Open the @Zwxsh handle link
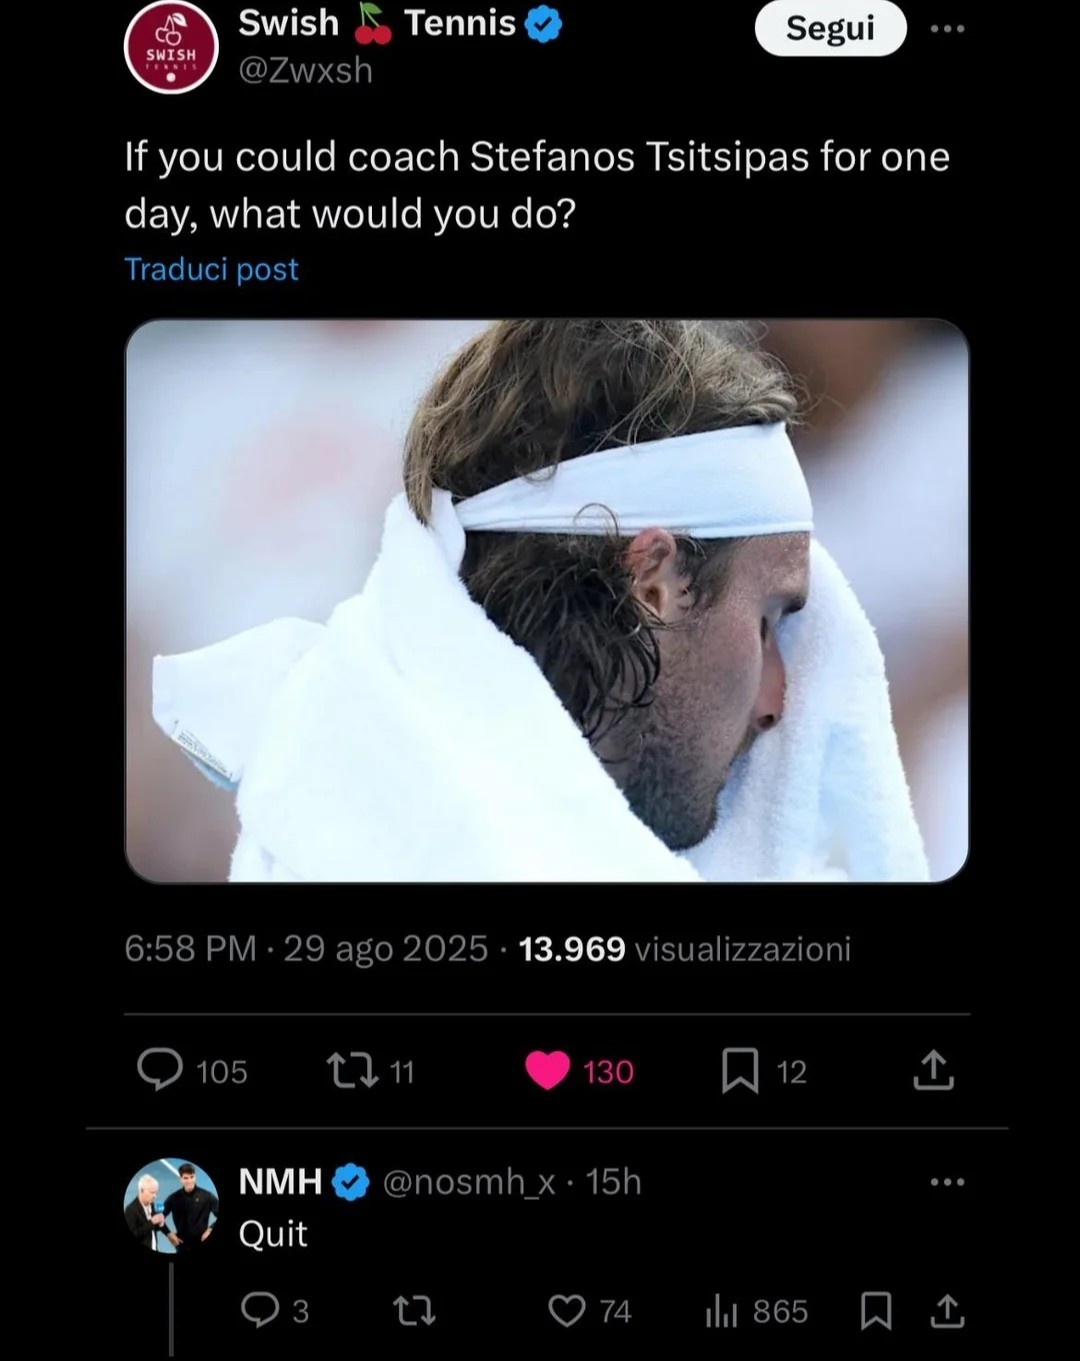The image size is (1080, 1361). coord(305,70)
